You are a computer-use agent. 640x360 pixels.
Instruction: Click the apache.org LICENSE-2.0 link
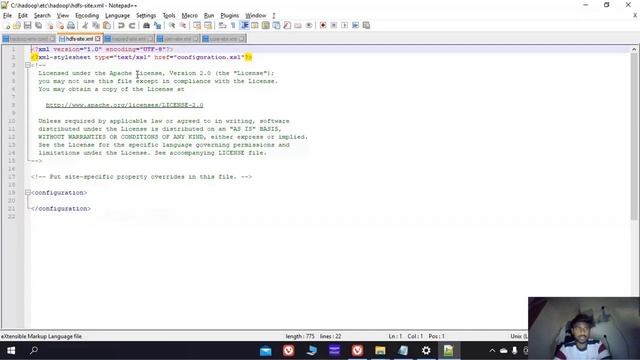coord(124,105)
